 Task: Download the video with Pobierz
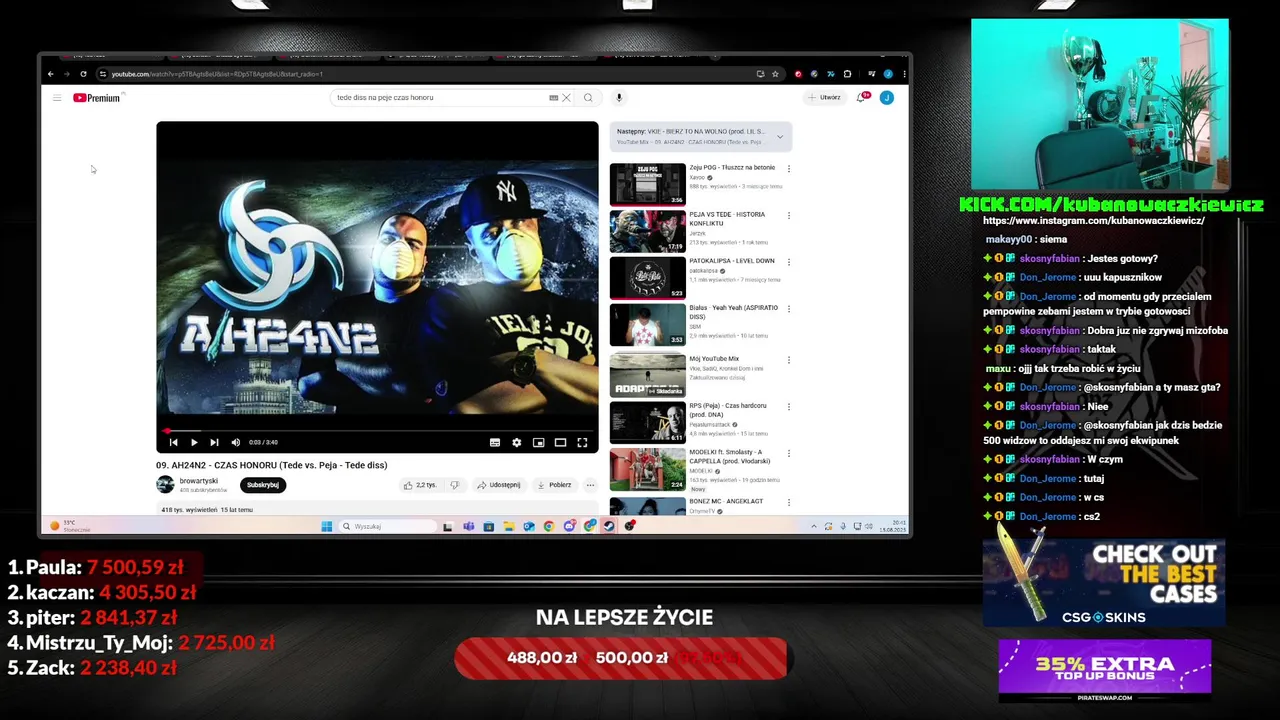tap(554, 485)
